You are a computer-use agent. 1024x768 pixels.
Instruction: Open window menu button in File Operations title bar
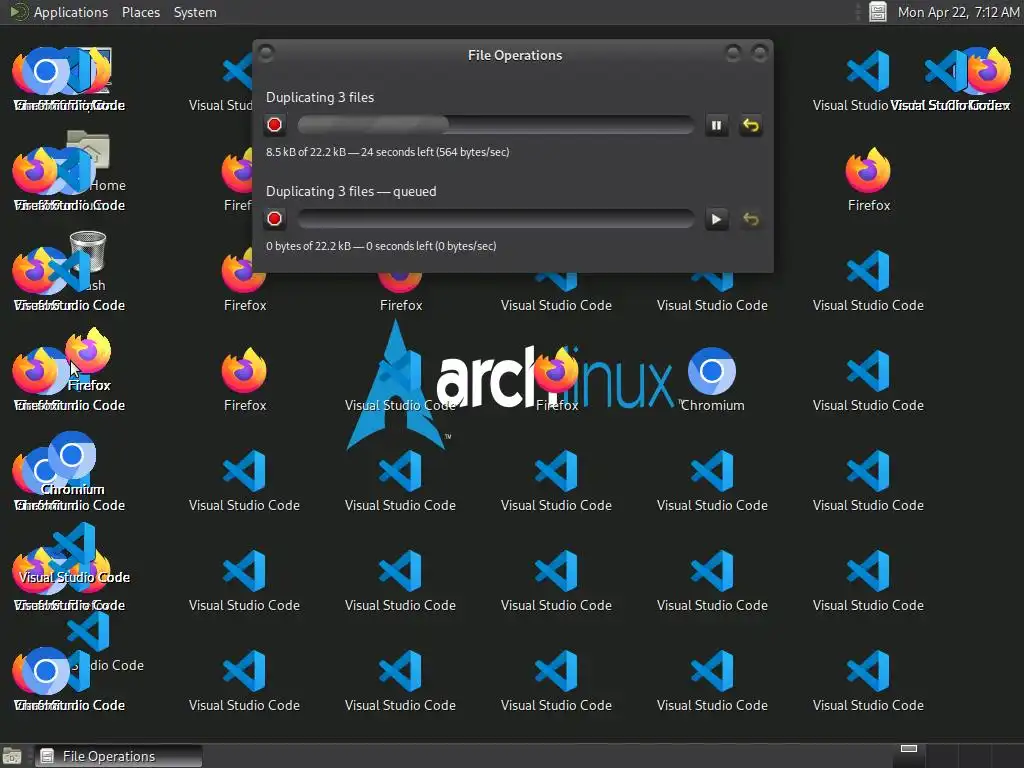266,53
